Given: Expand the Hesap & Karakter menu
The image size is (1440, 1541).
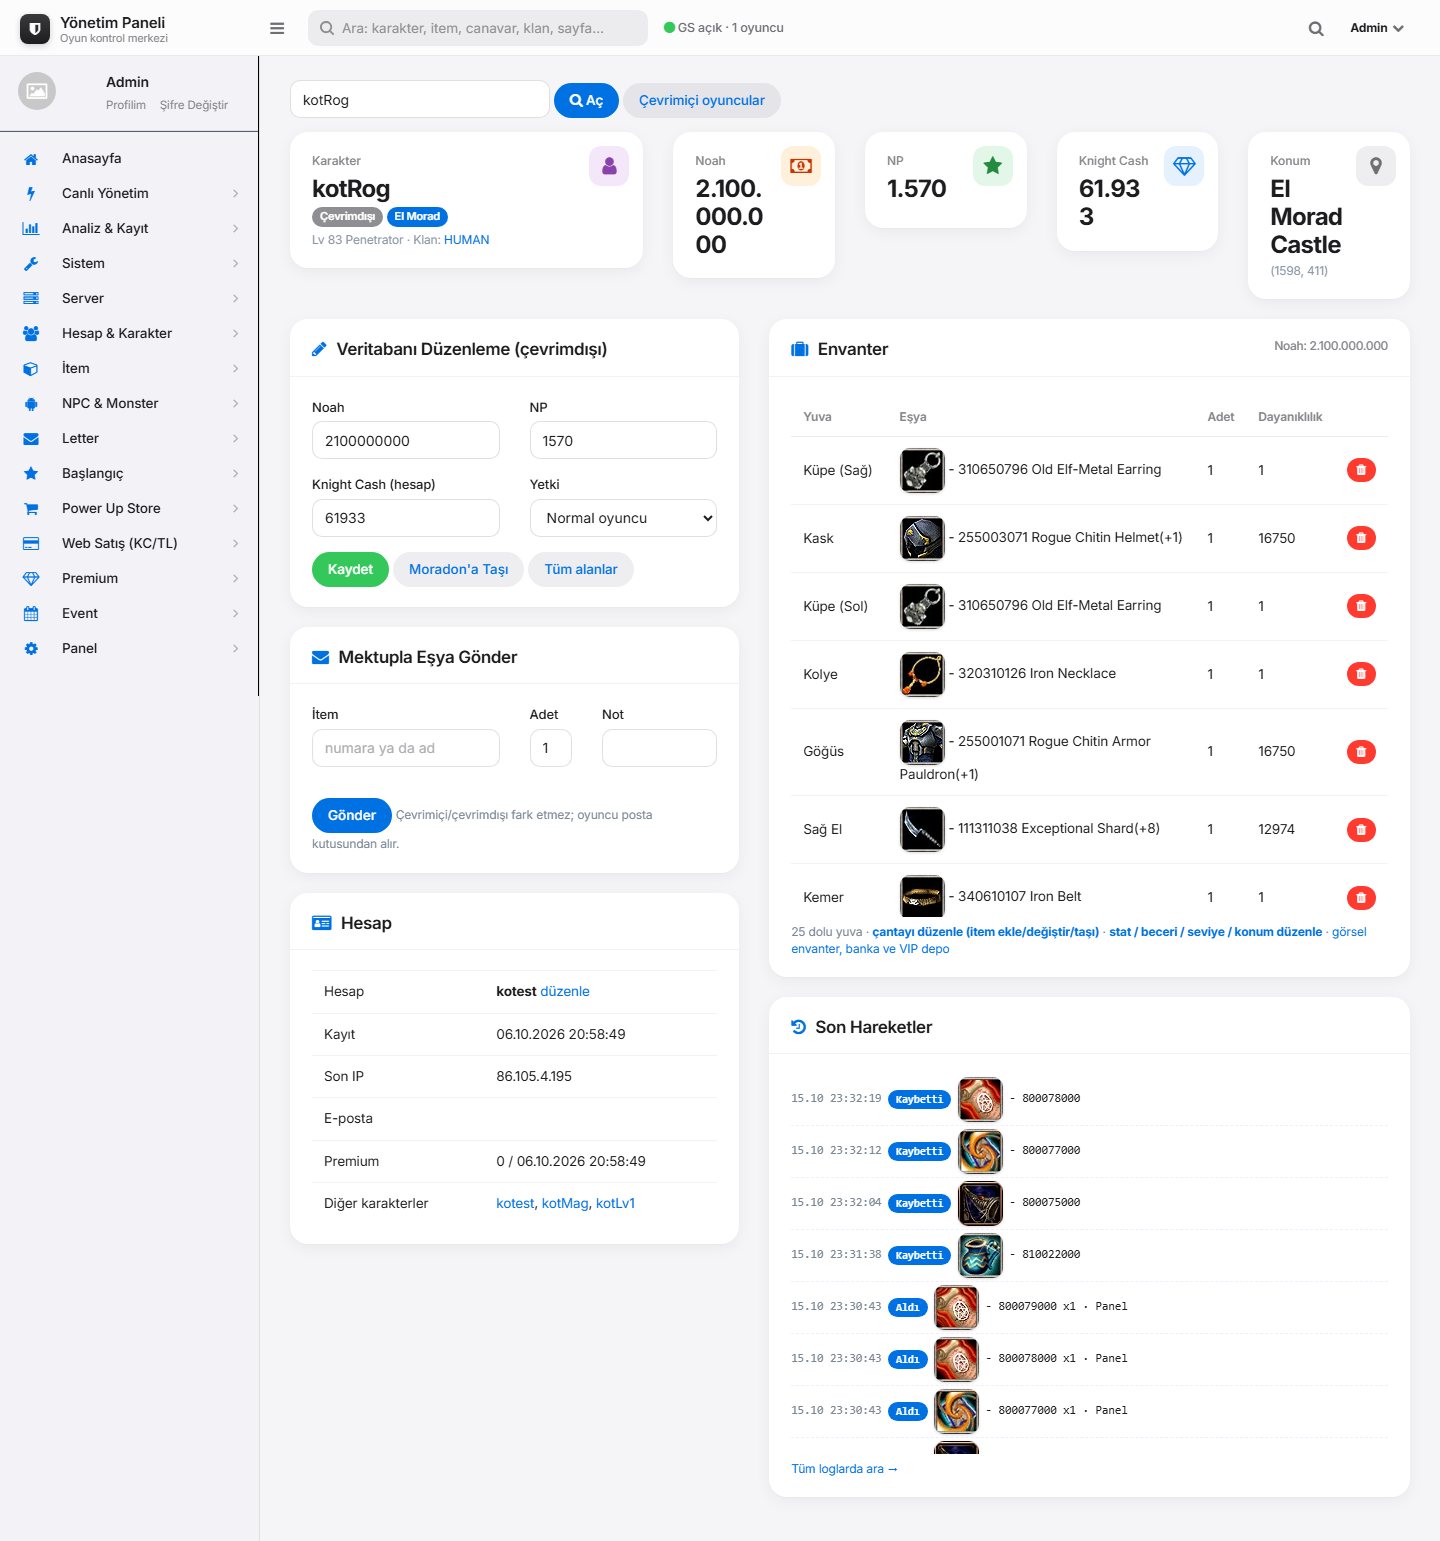Looking at the screenshot, I should pos(129,334).
